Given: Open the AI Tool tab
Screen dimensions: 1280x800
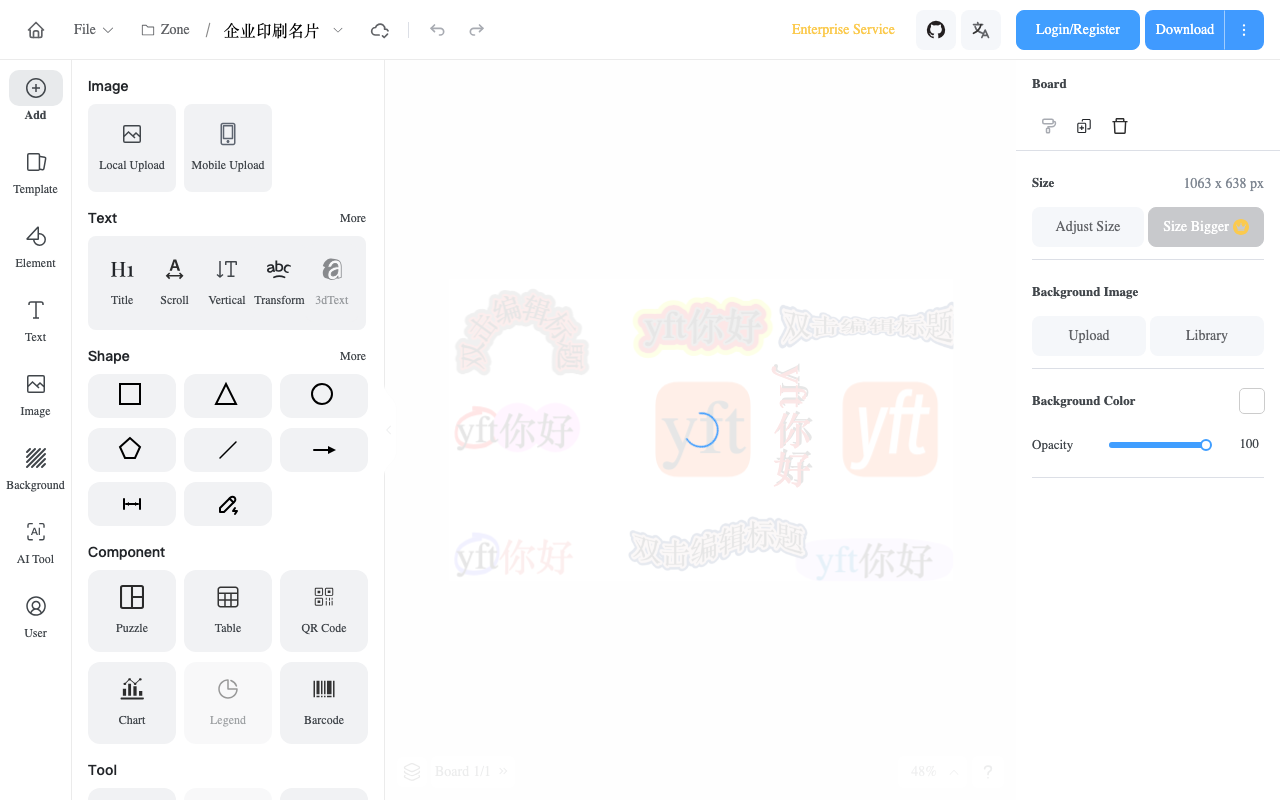Looking at the screenshot, I should 36,542.
